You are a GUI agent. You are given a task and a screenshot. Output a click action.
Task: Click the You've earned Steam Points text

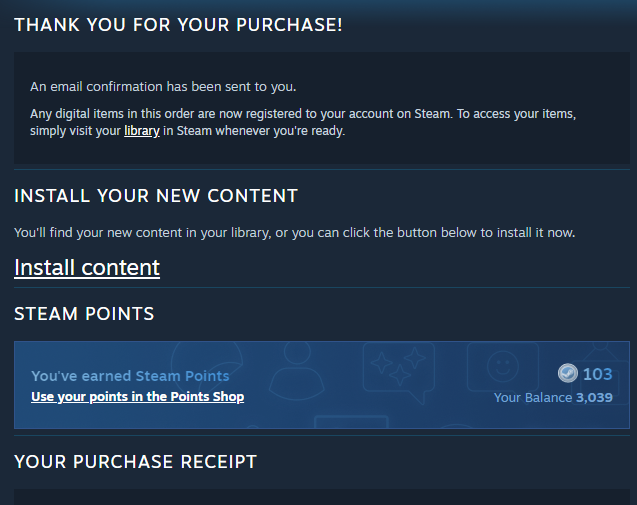(130, 376)
